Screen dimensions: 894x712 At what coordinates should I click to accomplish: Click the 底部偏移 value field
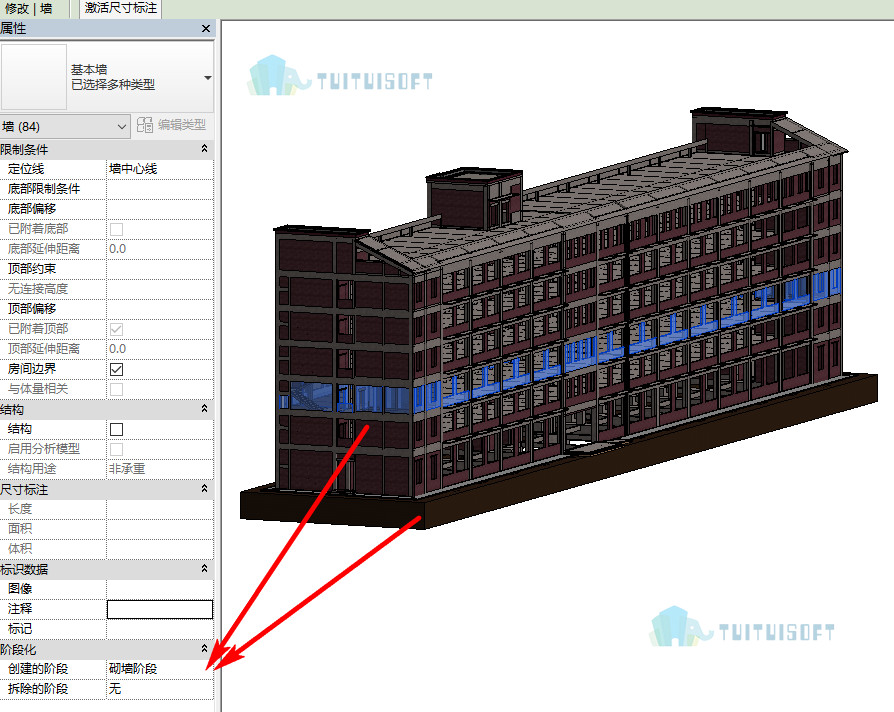point(160,209)
